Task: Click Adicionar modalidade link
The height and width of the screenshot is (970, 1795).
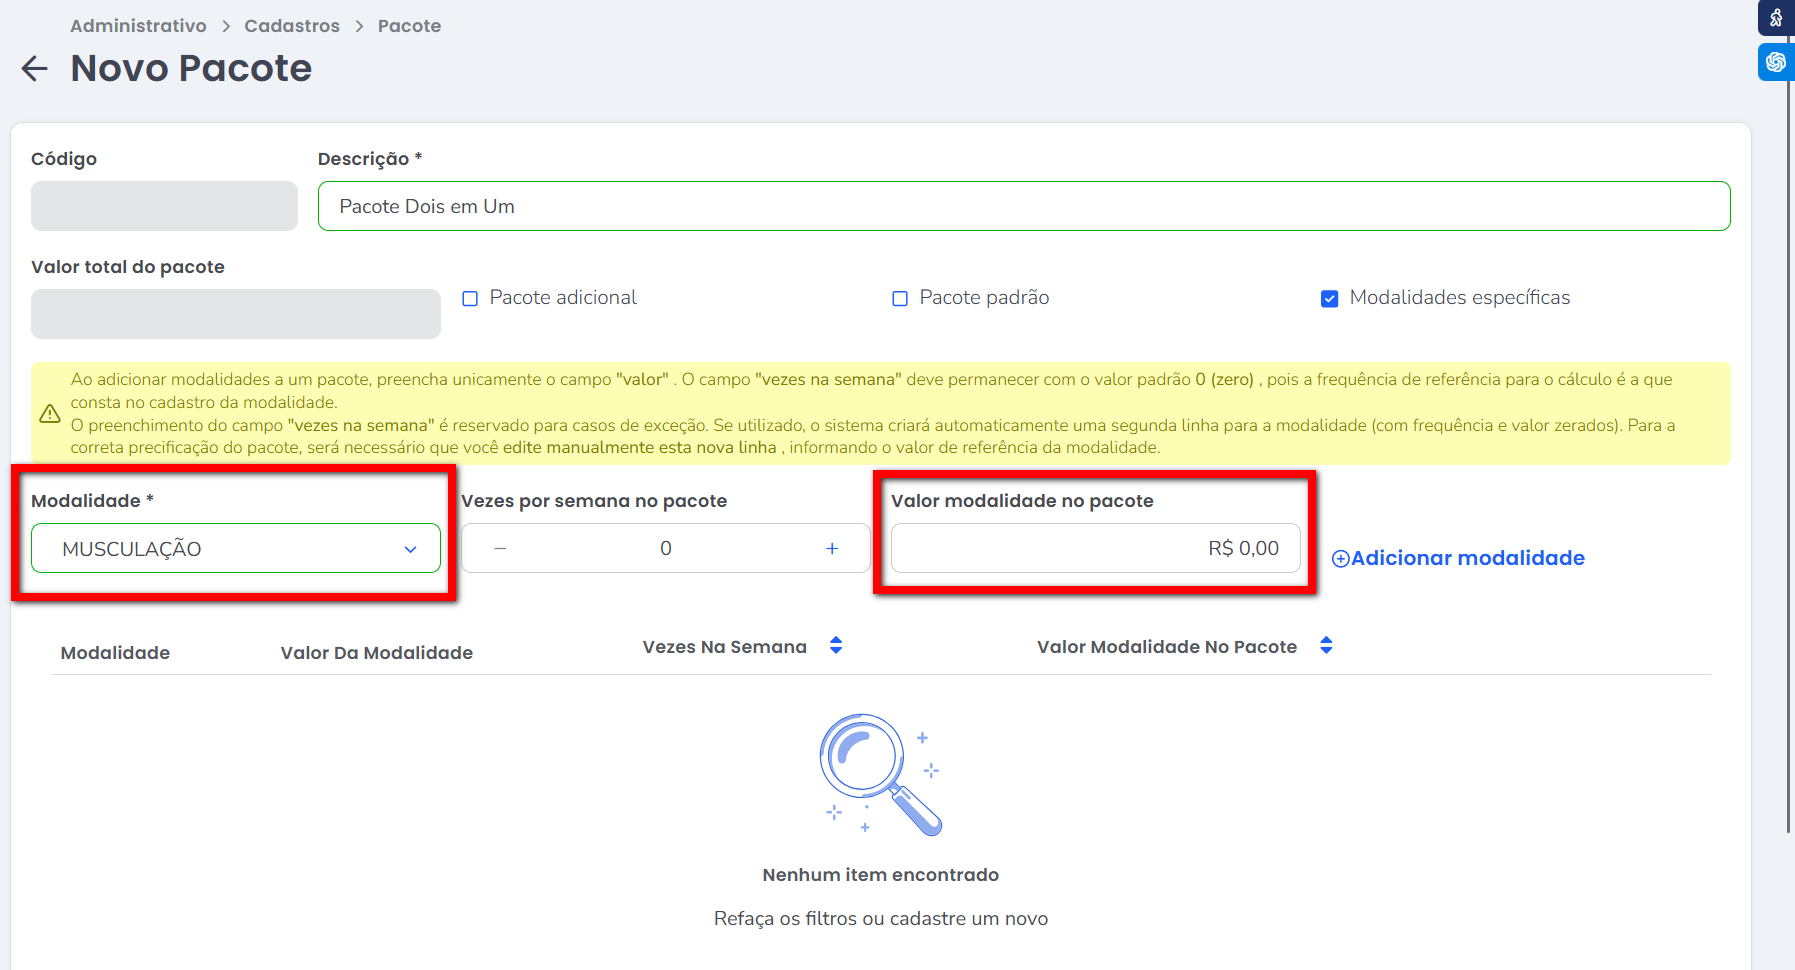Action: click(x=1458, y=559)
